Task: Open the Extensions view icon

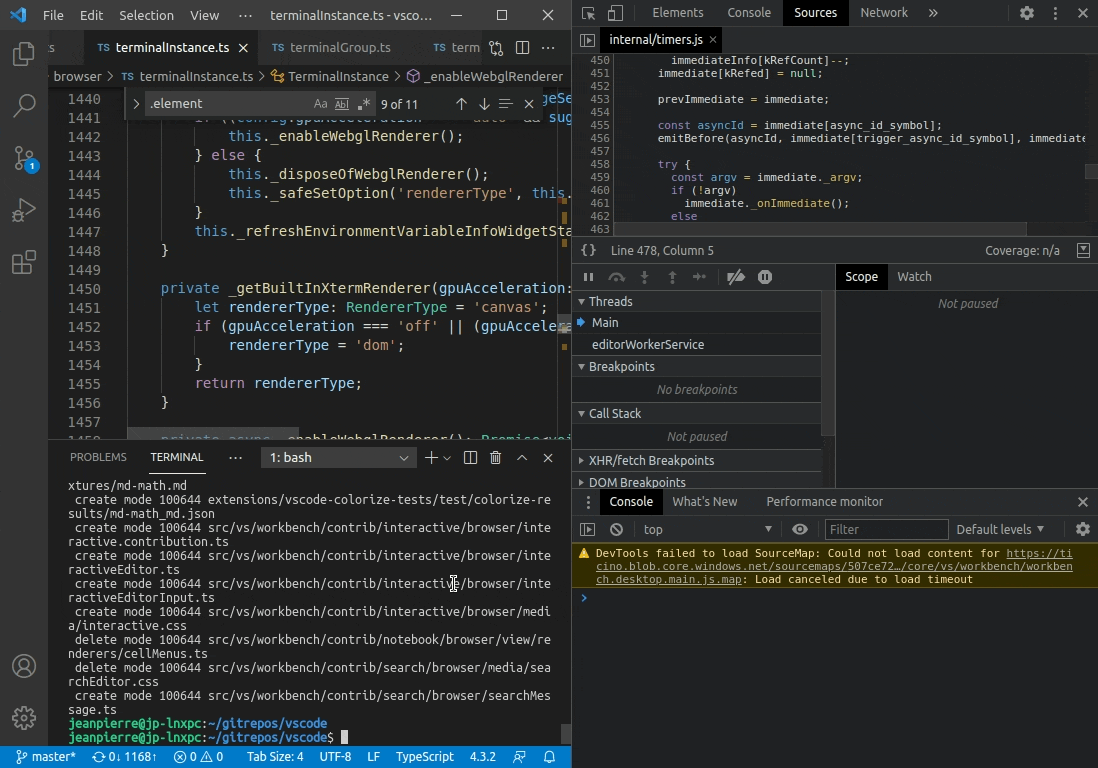Action: 24,263
